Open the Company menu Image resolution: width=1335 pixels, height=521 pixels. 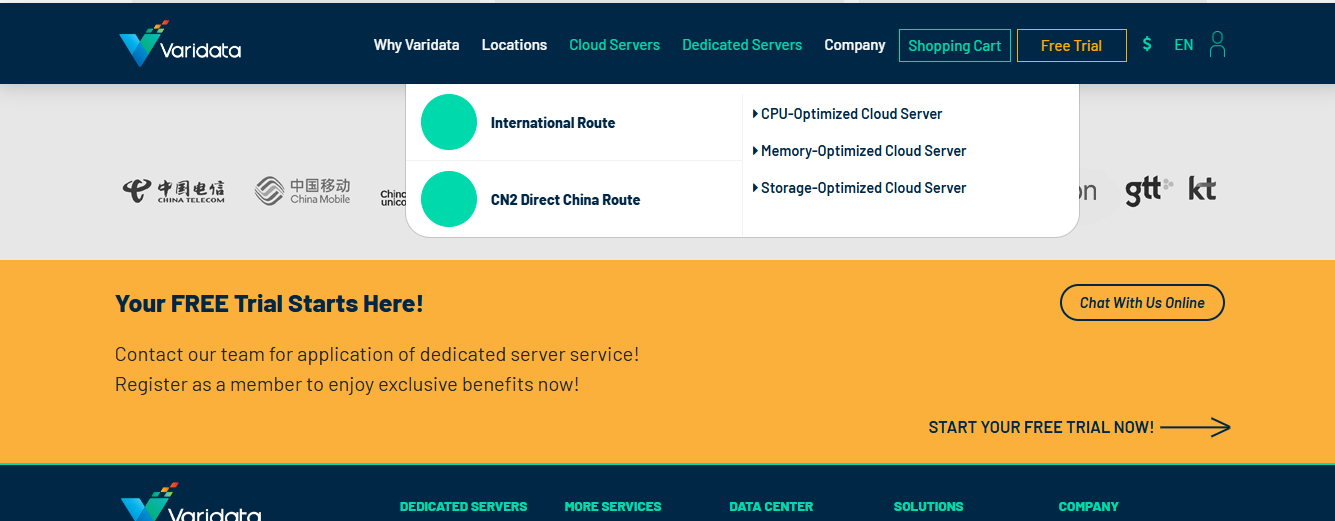(855, 45)
